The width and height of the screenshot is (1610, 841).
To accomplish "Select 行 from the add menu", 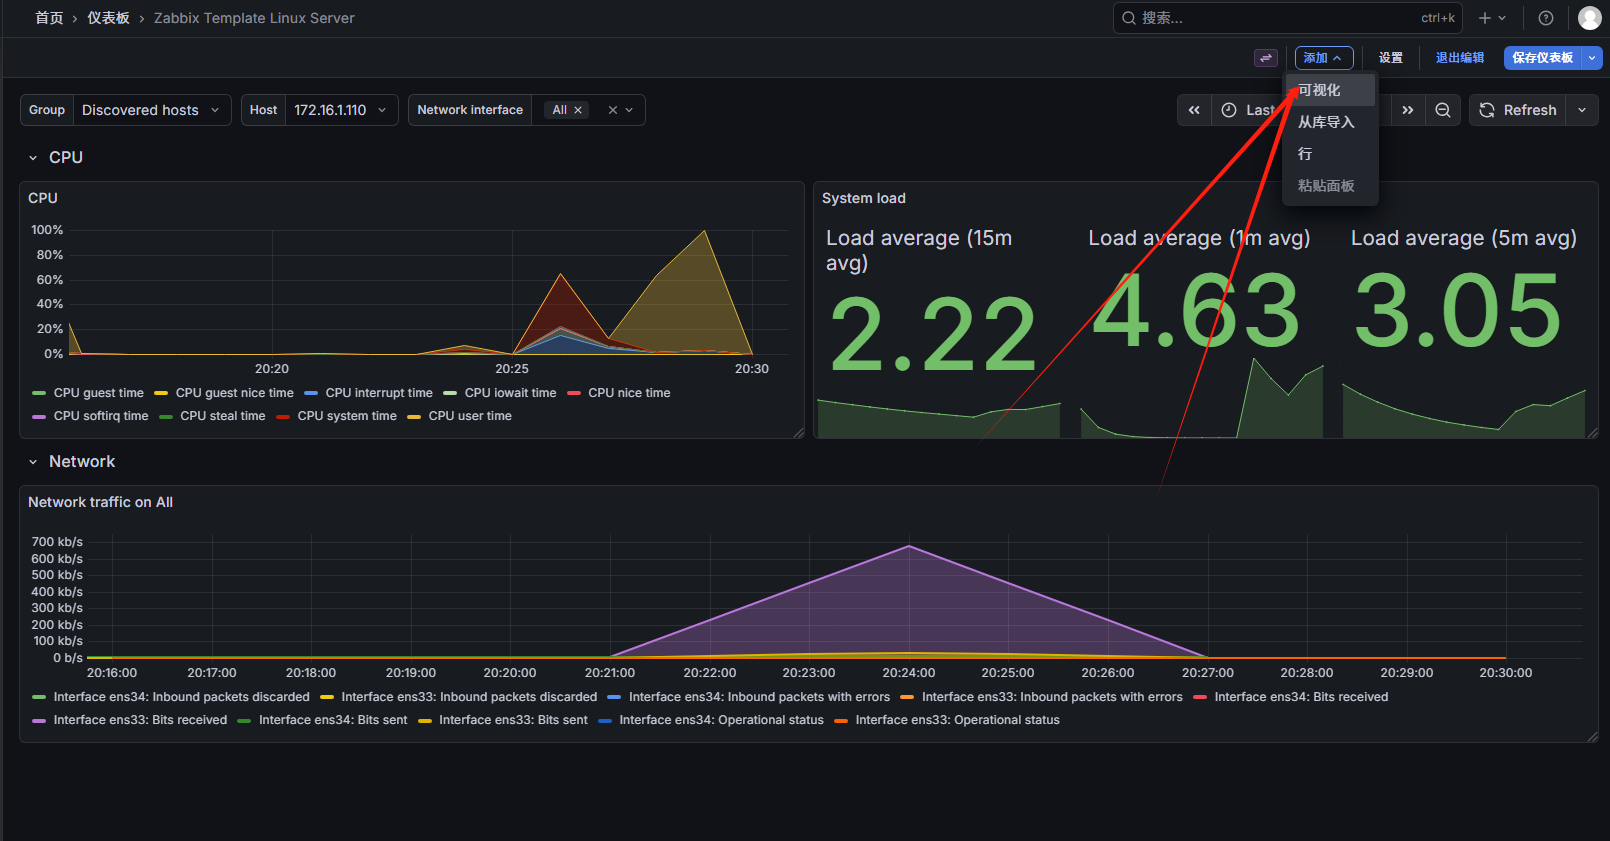I will 1331,154.
